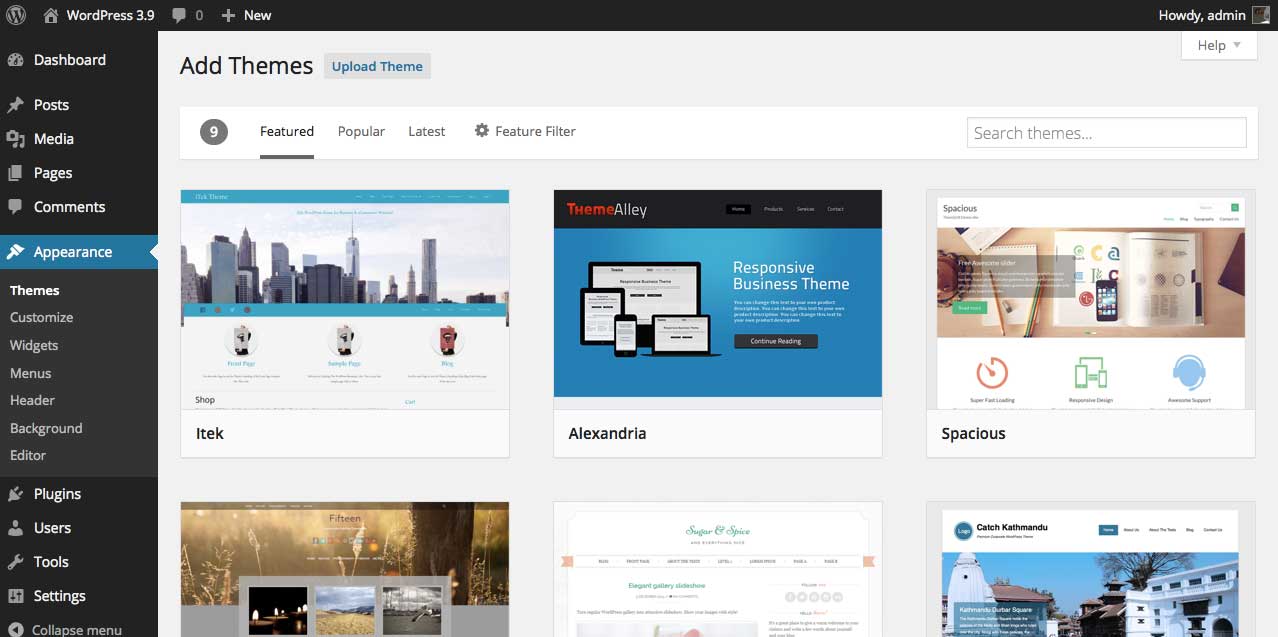Open the Menus submenu link

click(31, 373)
